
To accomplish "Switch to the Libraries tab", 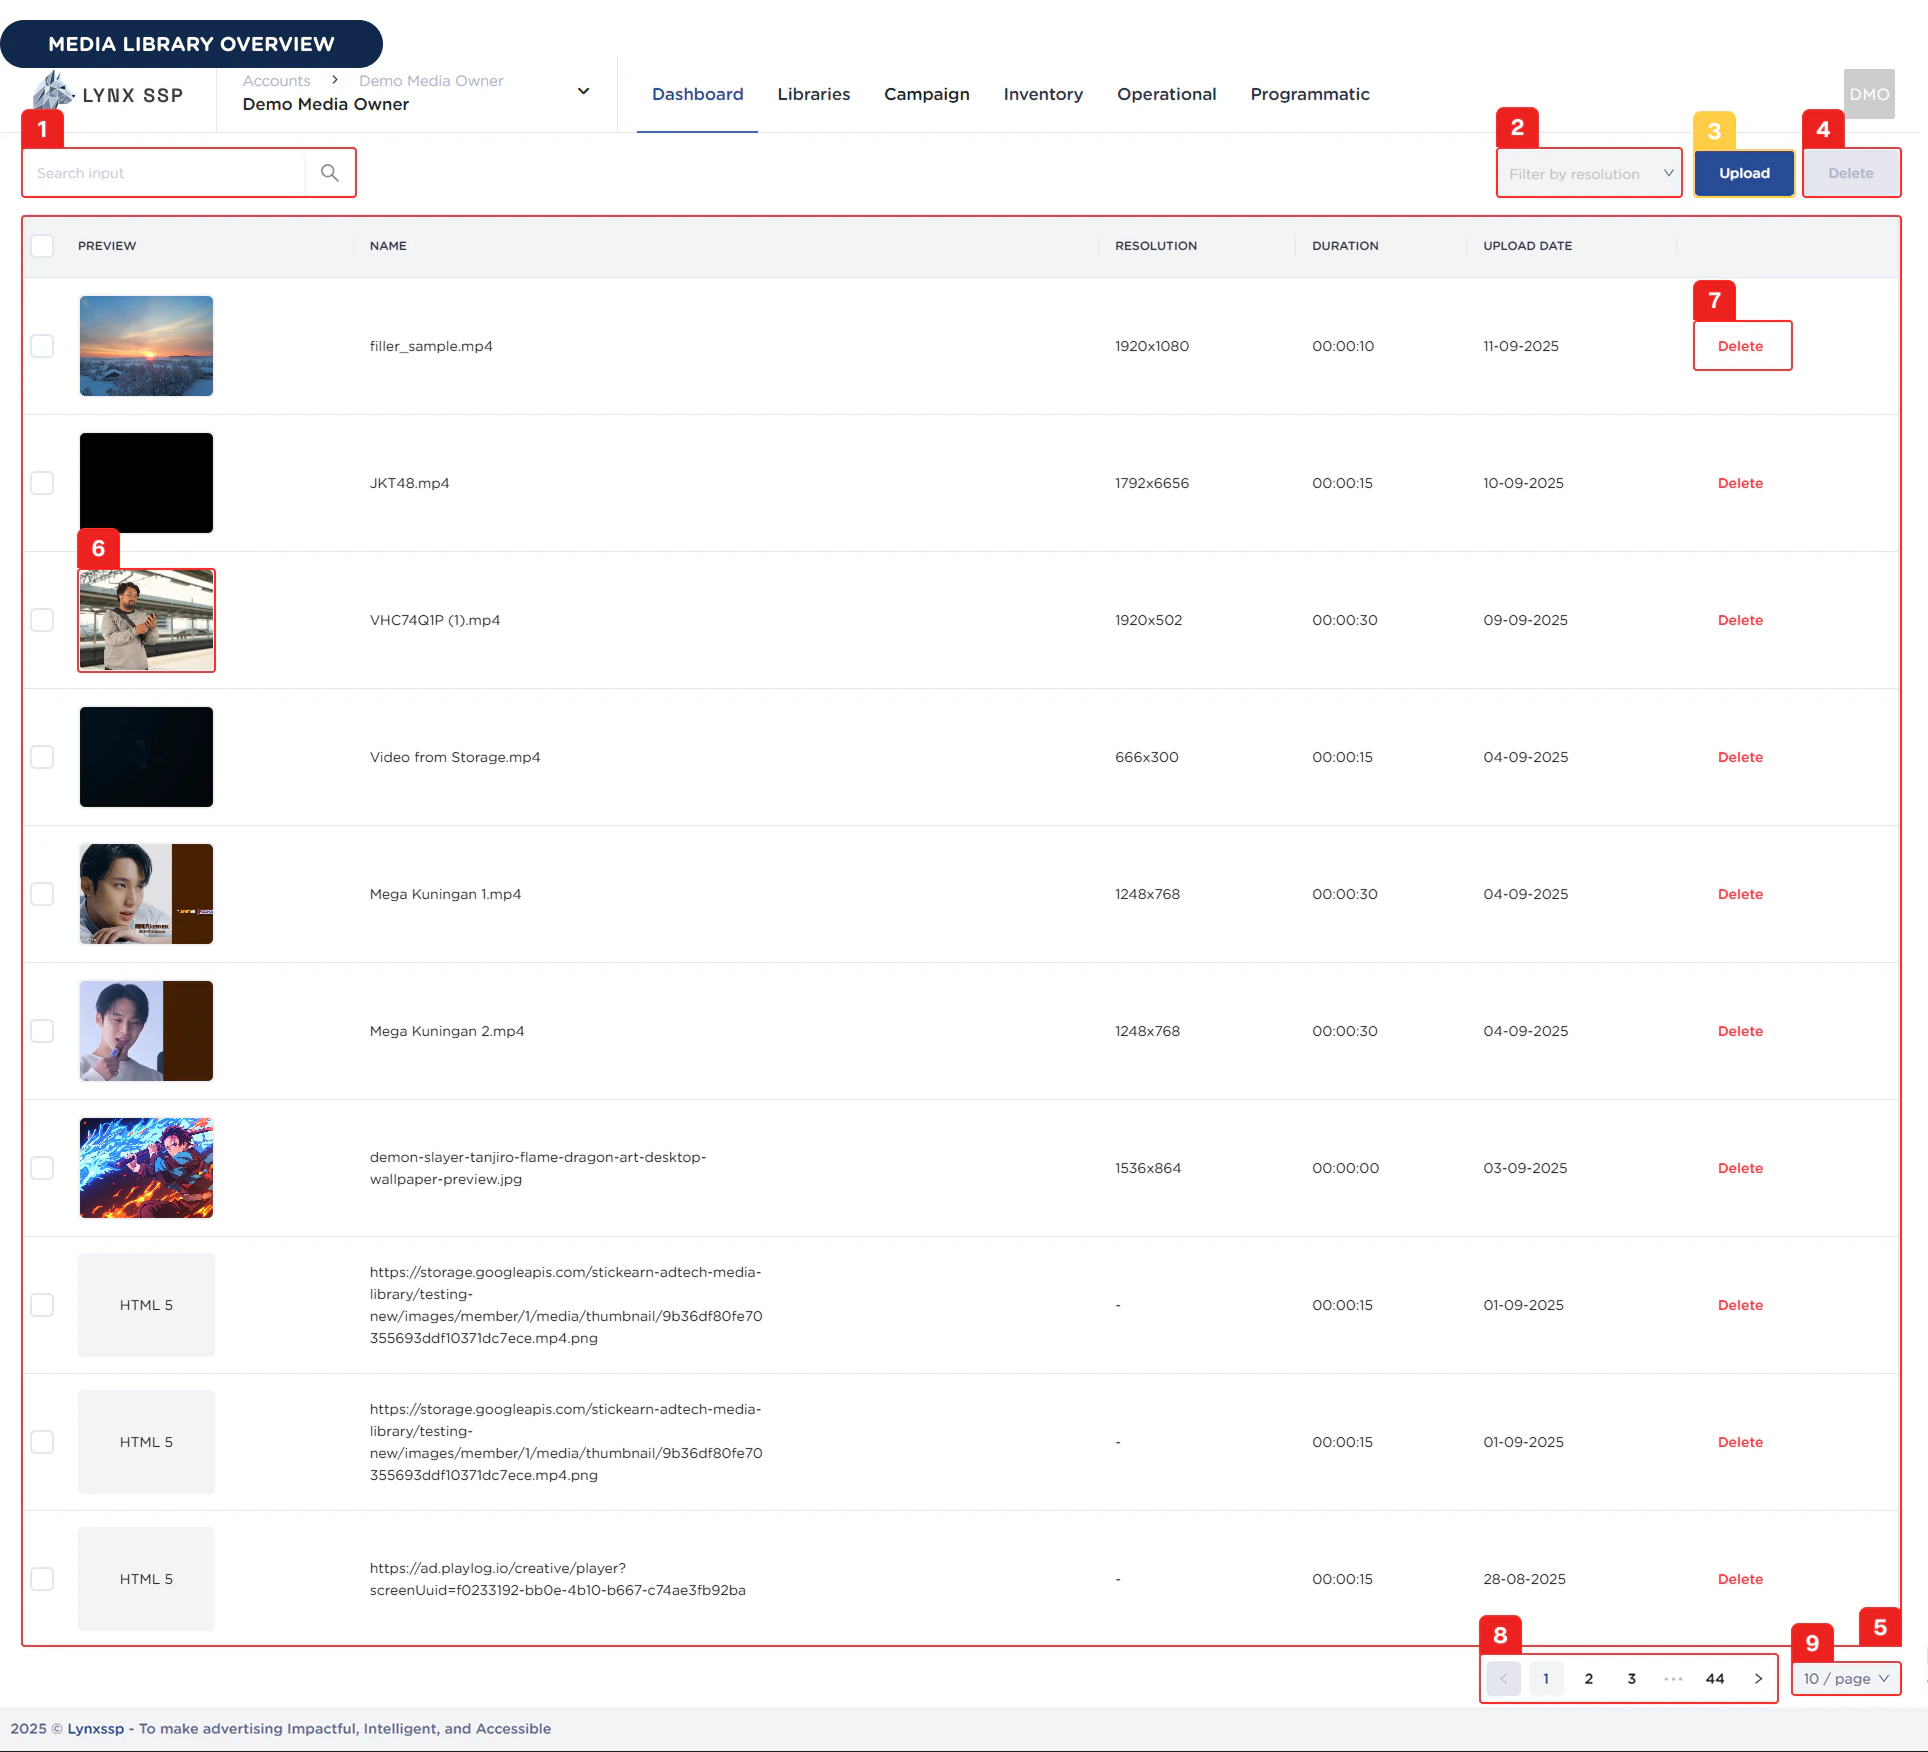I will (x=813, y=94).
